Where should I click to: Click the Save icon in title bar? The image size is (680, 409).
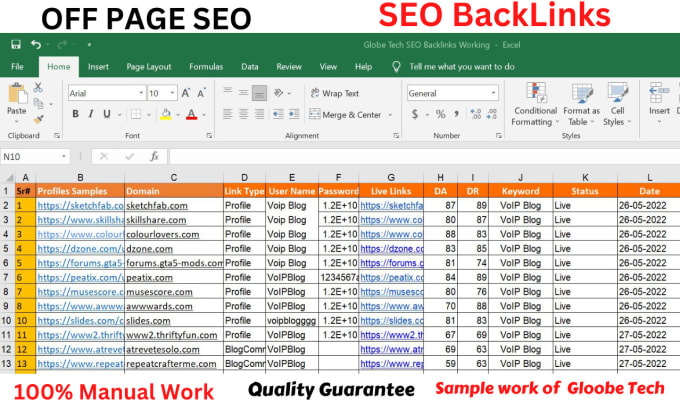(x=16, y=44)
